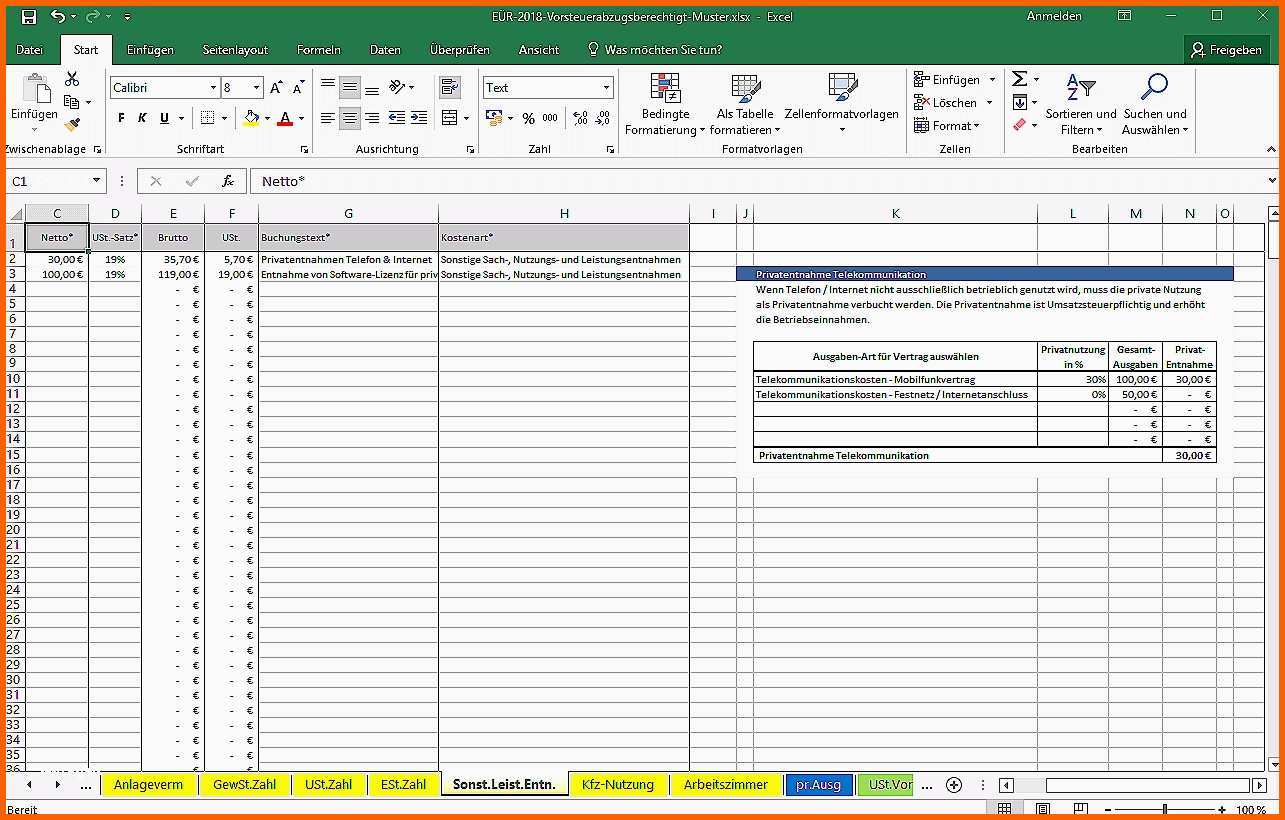Viewport: 1285px width, 820px height.
Task: Save the workbook with the Save icon
Action: pyautogui.click(x=28, y=16)
